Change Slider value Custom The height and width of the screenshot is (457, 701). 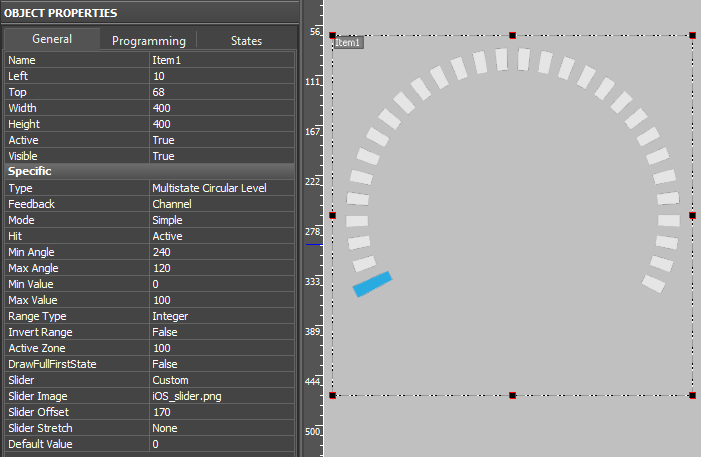click(x=222, y=380)
